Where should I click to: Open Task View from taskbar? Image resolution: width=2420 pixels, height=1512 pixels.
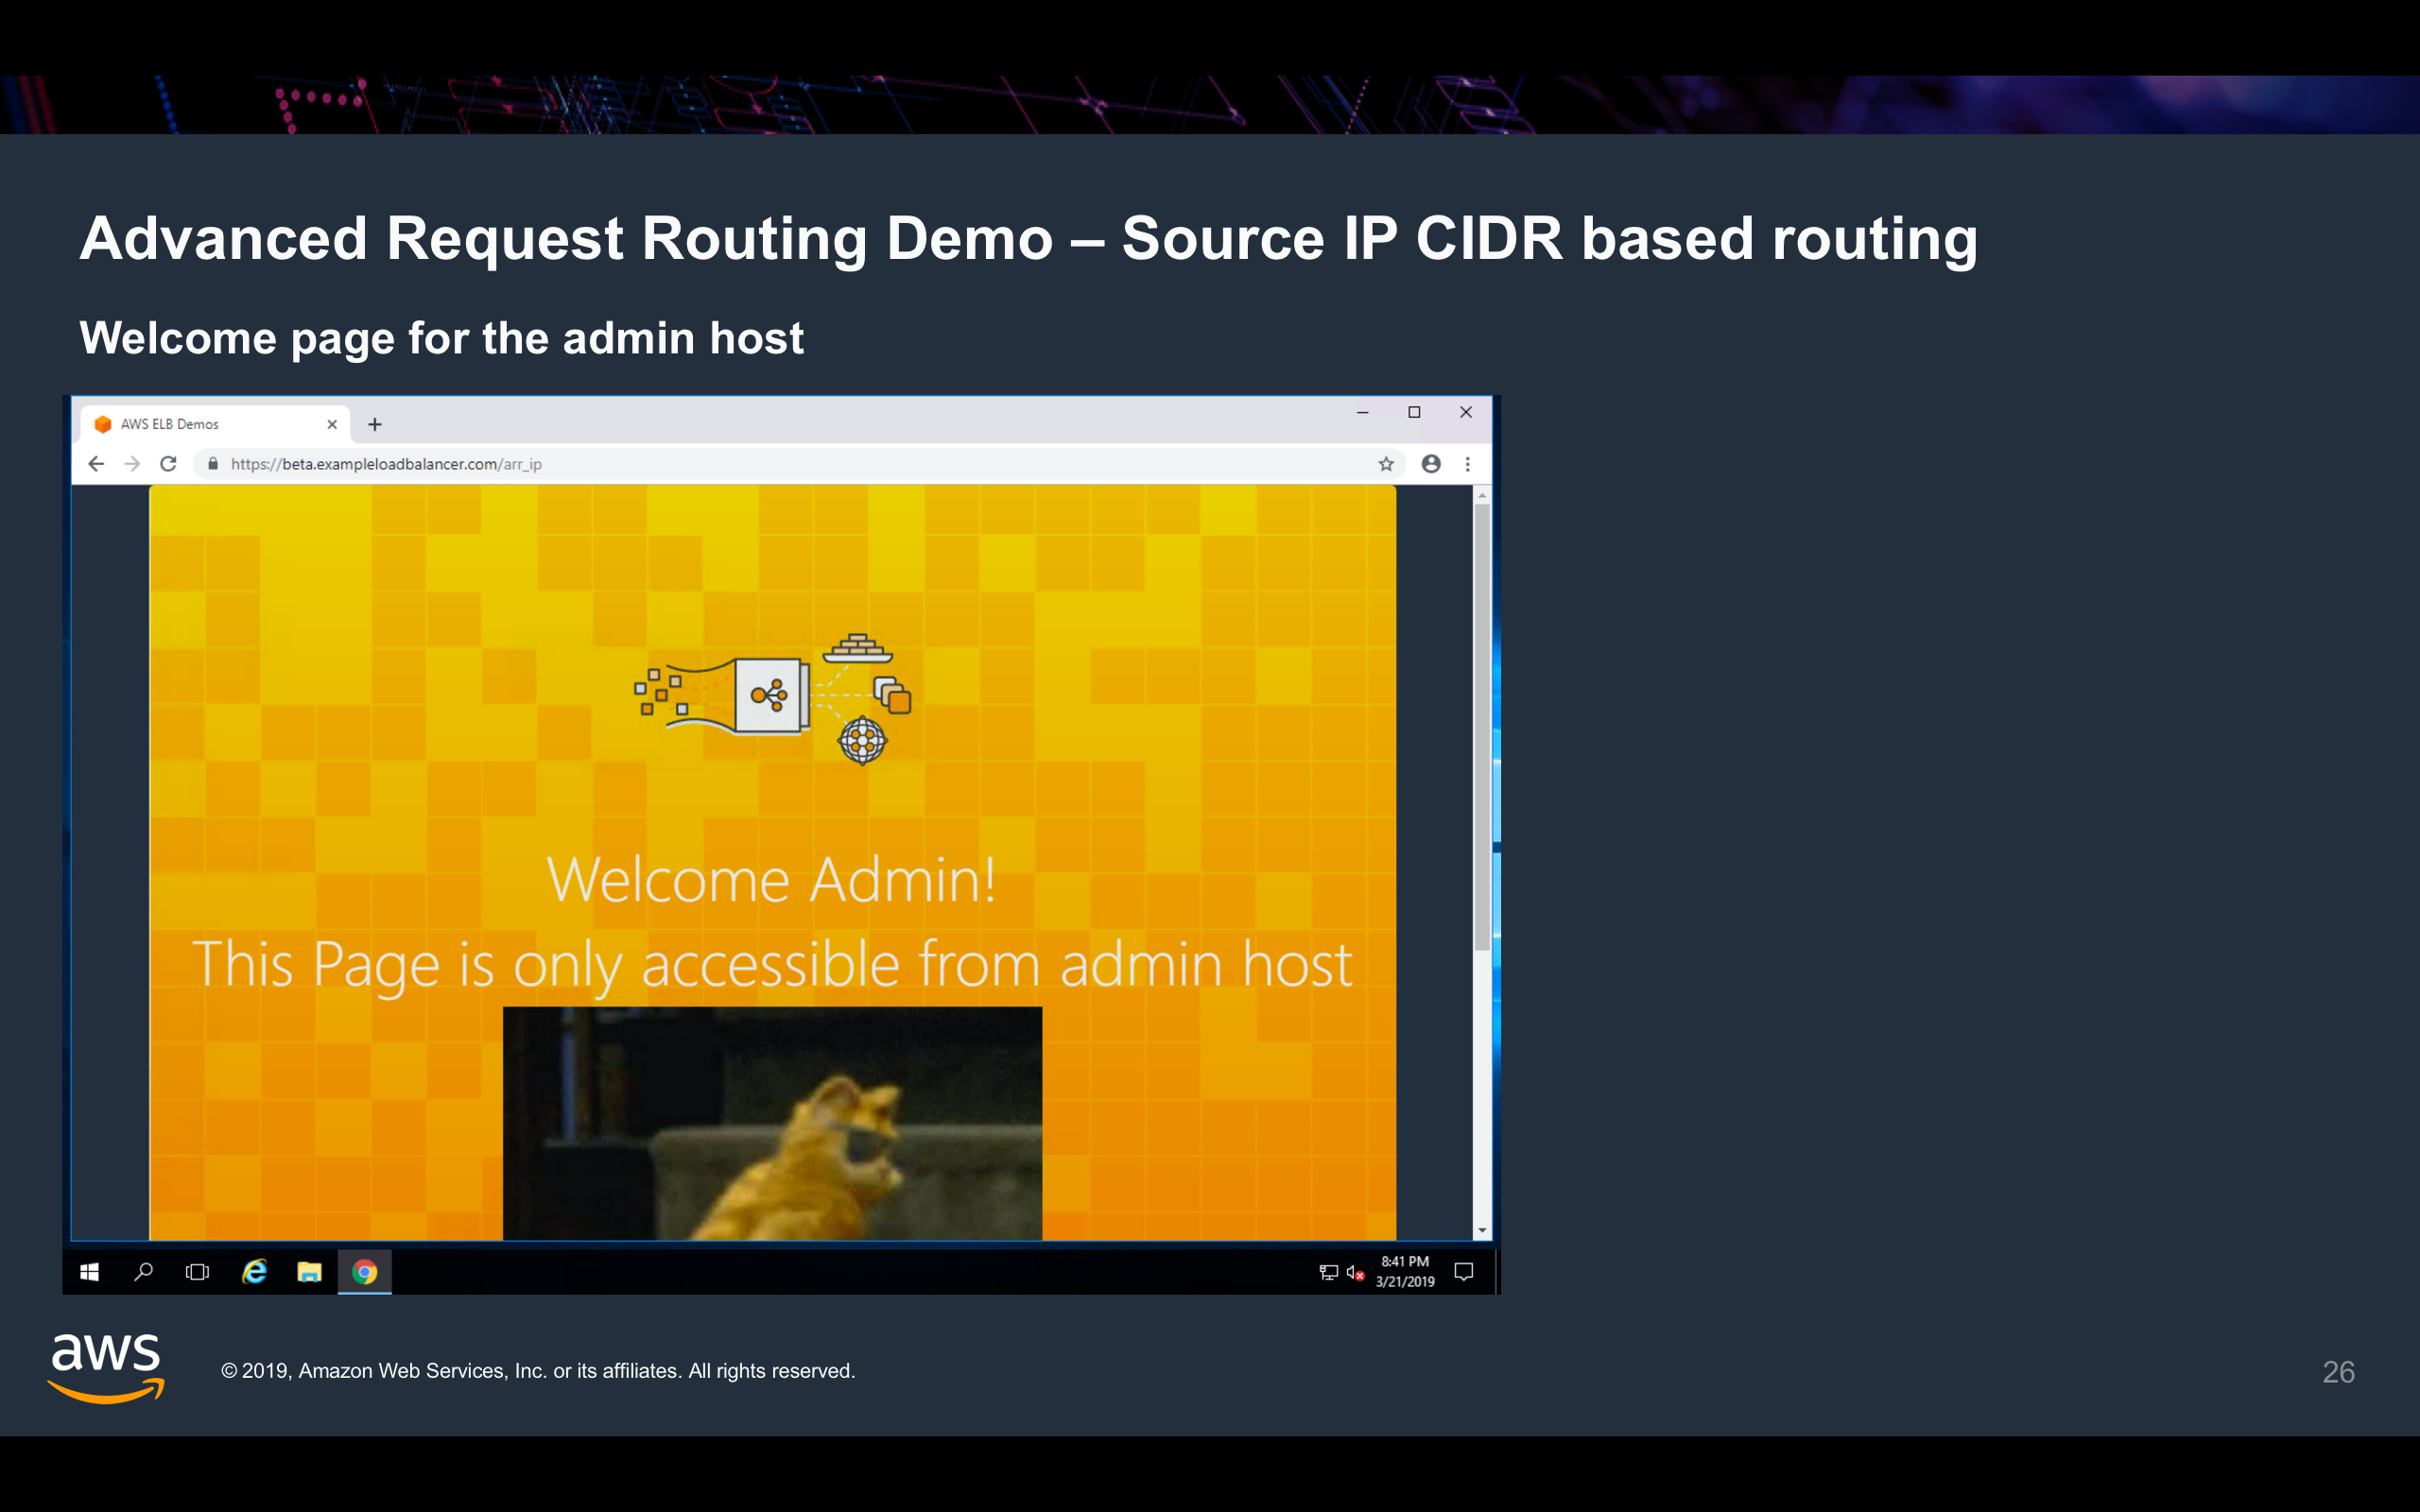198,1272
